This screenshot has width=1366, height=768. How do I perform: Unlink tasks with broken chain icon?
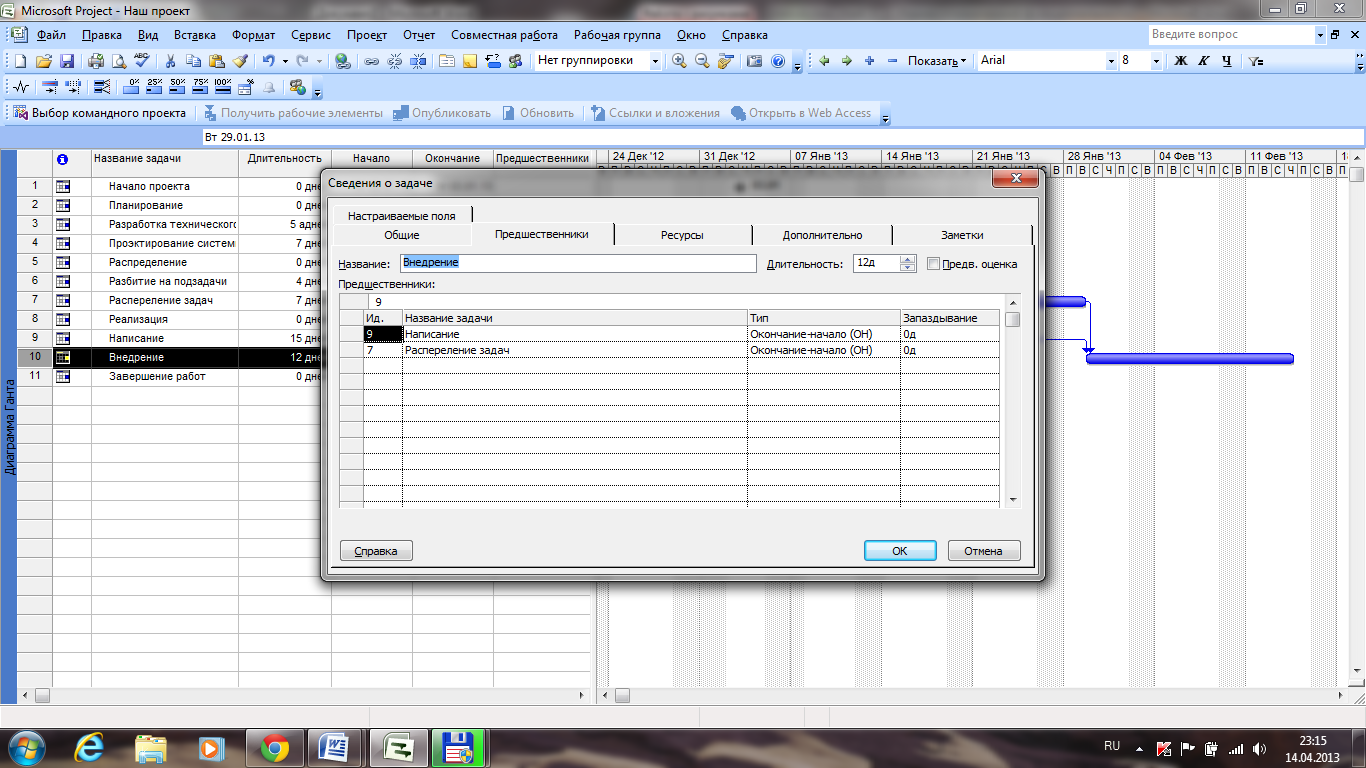tap(394, 61)
